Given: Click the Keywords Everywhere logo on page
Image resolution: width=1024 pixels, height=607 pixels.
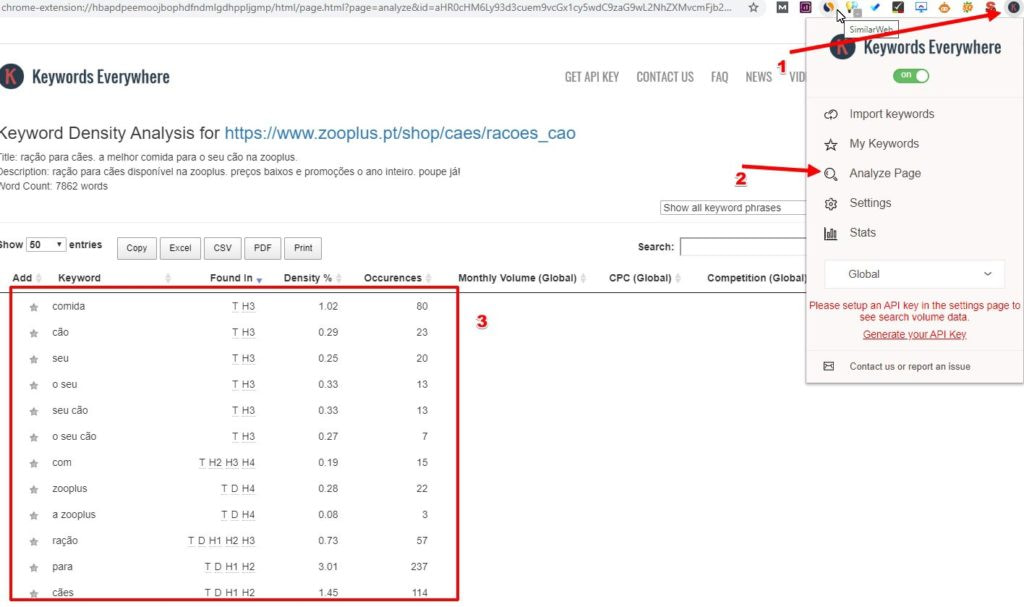Looking at the screenshot, I should click(85, 76).
